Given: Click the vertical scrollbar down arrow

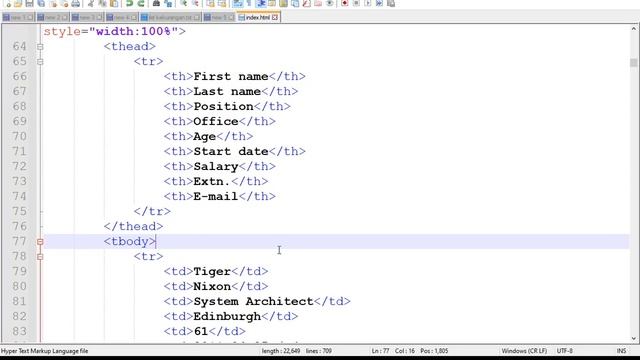Looking at the screenshot, I should click(x=634, y=338).
